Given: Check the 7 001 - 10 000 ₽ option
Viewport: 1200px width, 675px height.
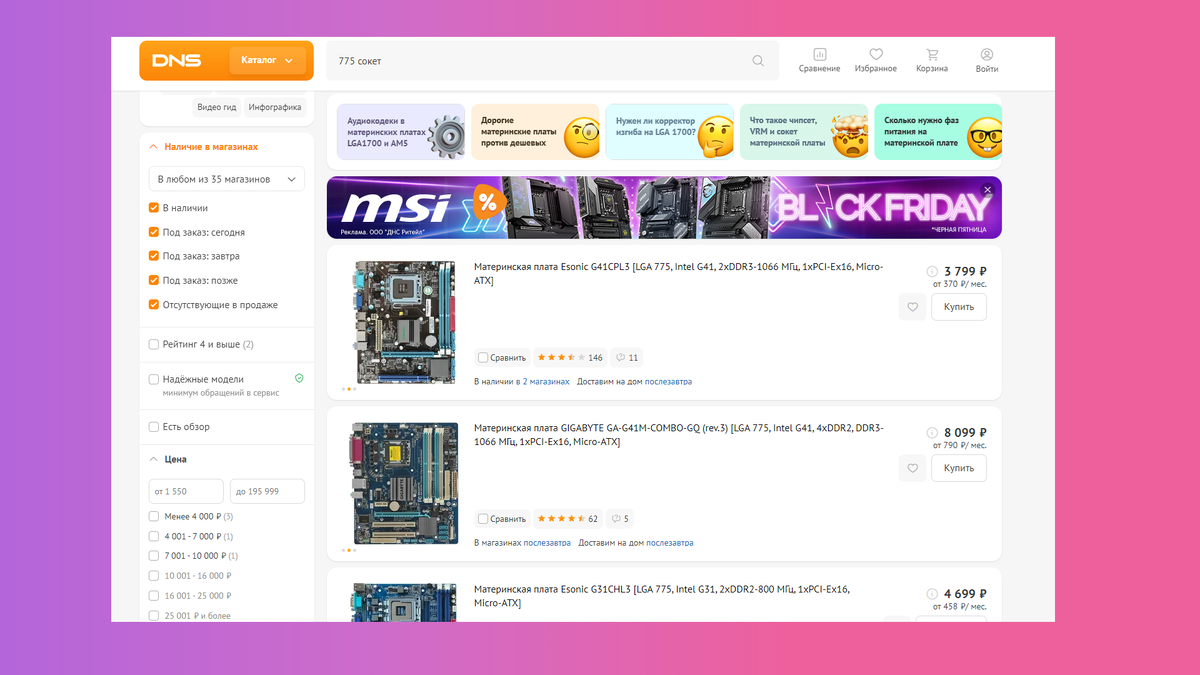Looking at the screenshot, I should (x=154, y=555).
